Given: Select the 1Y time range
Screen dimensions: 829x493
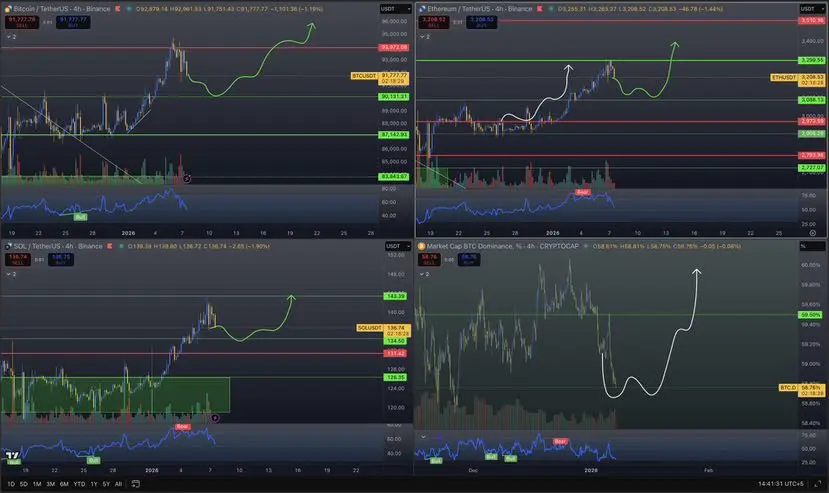Looking at the screenshot, I should (x=94, y=484).
